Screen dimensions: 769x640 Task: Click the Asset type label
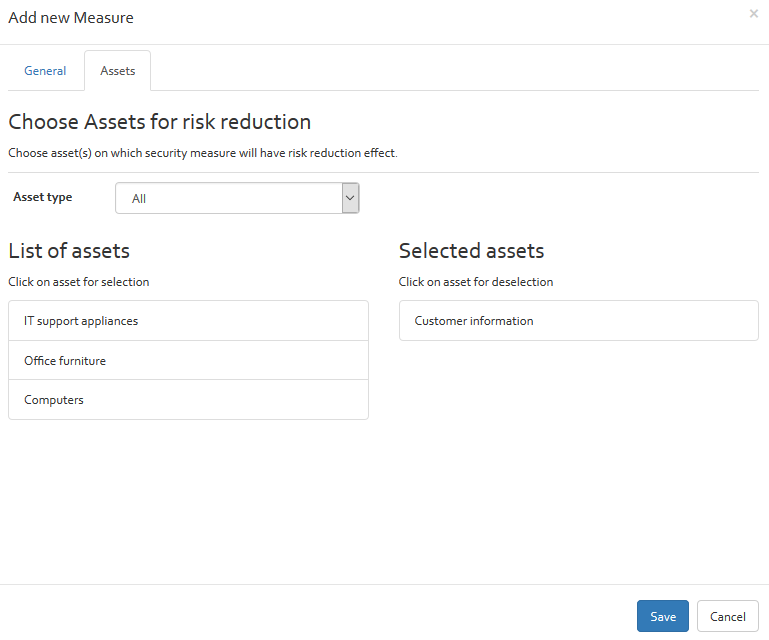click(43, 197)
